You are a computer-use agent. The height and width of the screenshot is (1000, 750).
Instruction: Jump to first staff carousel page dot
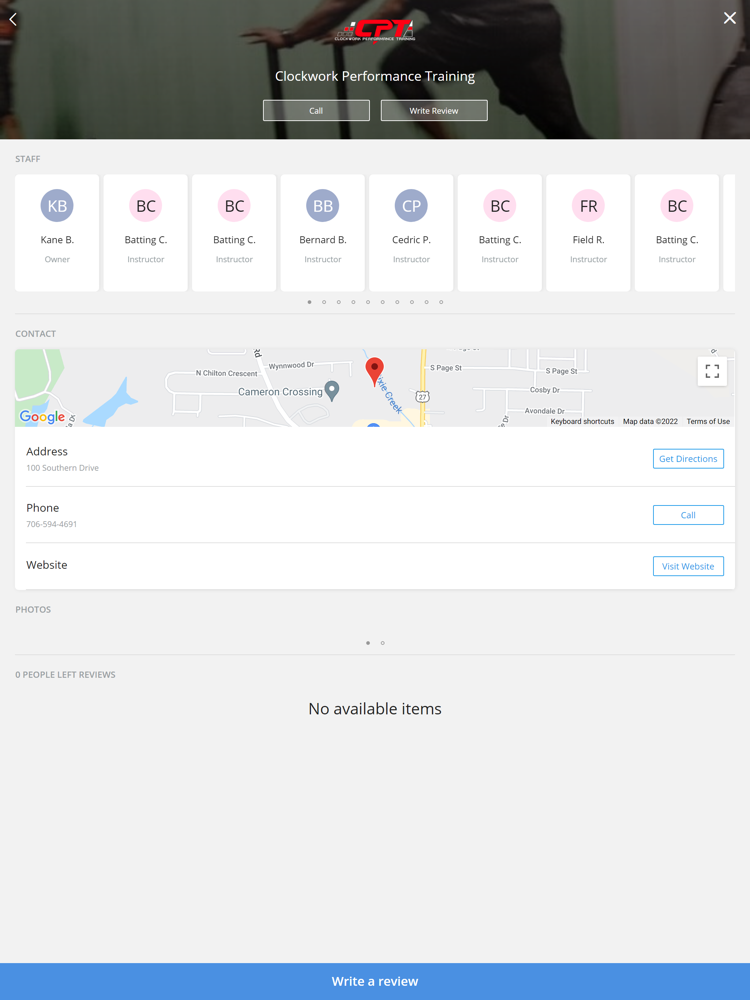(x=309, y=302)
